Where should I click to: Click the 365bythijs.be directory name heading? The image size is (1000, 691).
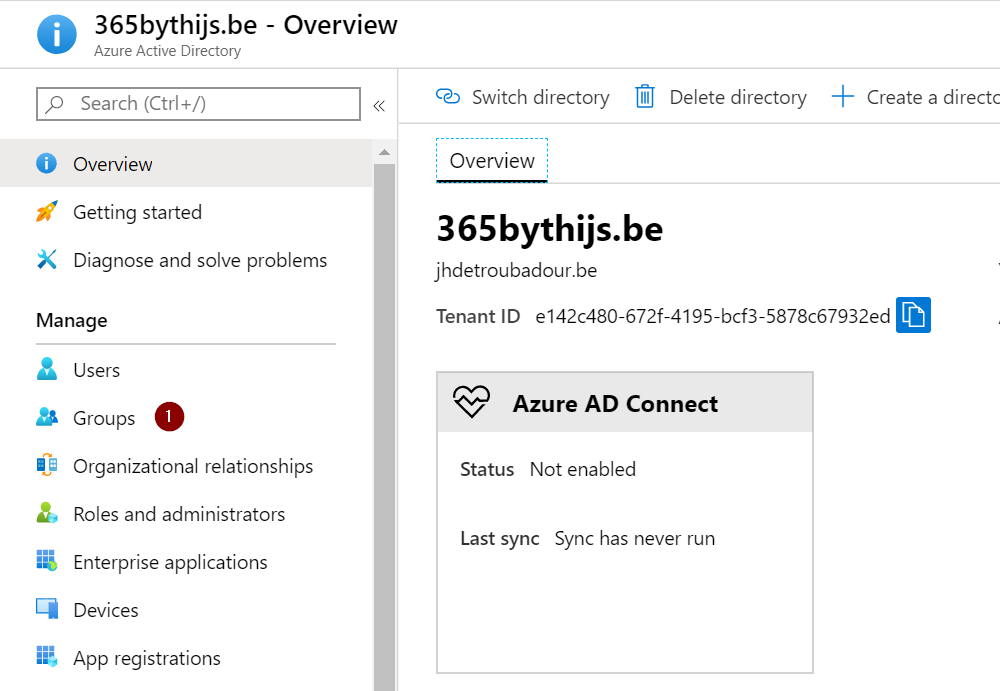point(550,228)
